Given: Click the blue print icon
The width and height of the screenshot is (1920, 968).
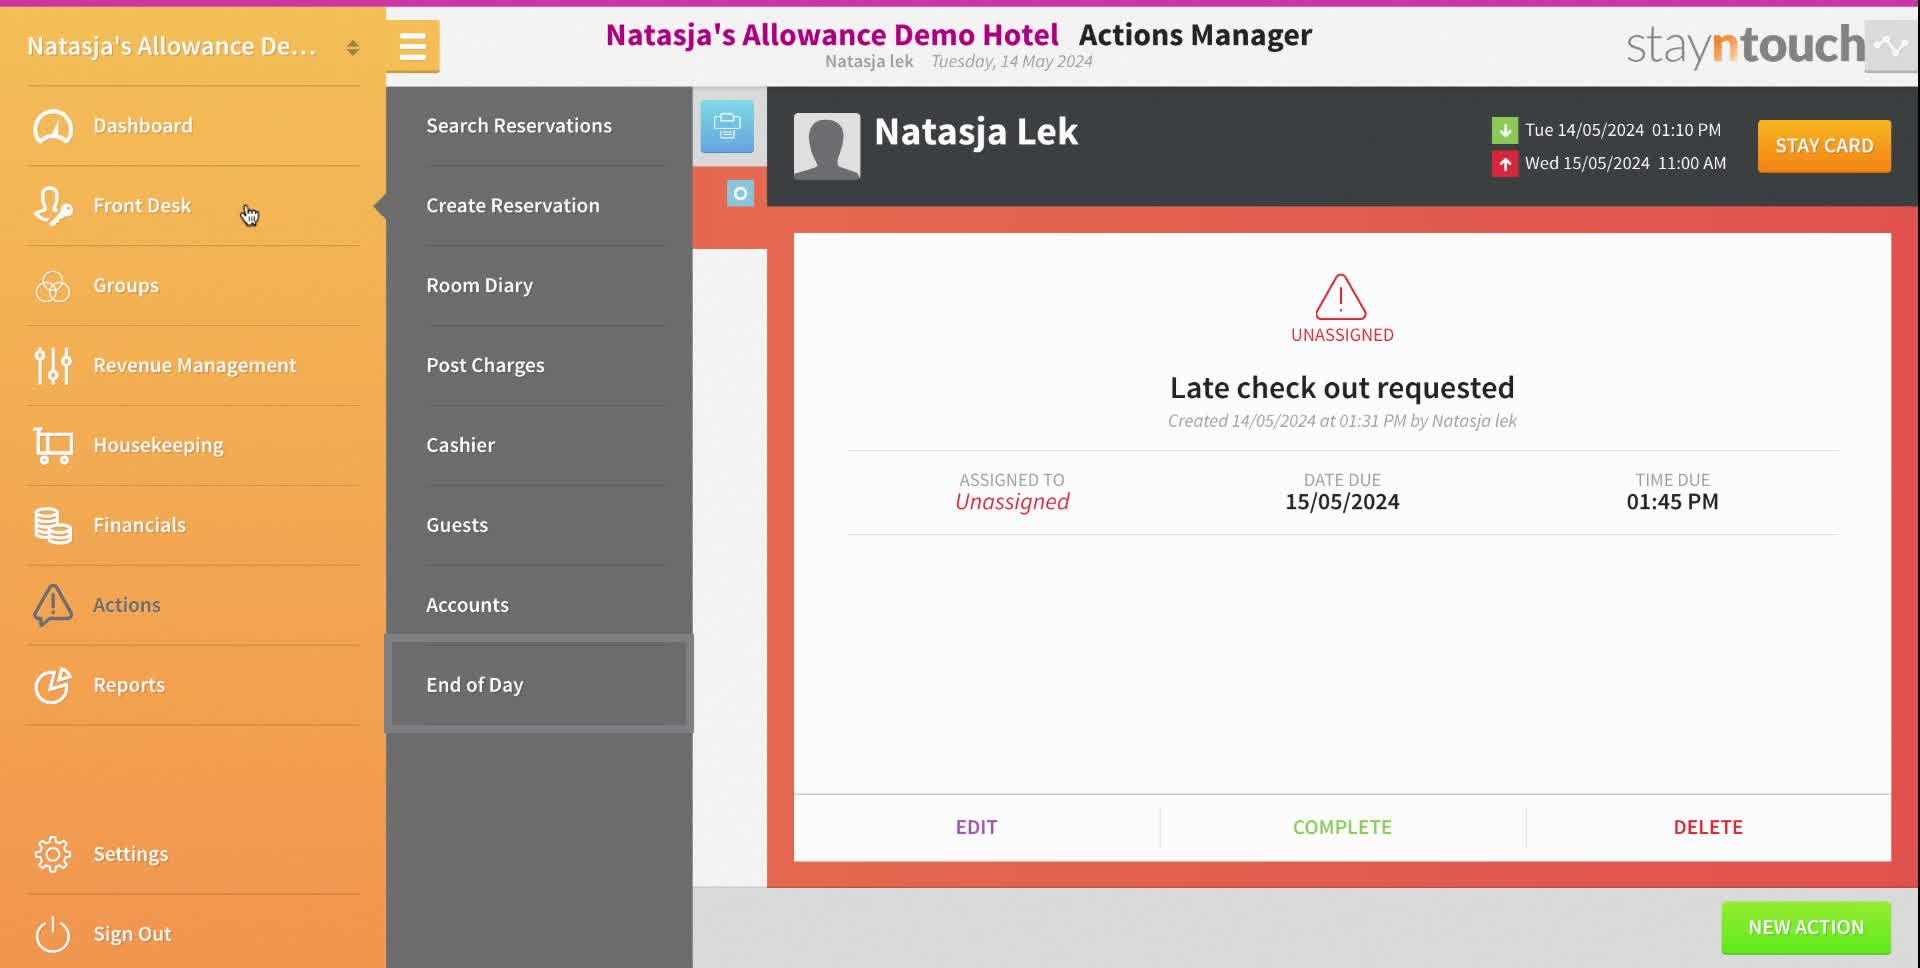Looking at the screenshot, I should pyautogui.click(x=727, y=126).
